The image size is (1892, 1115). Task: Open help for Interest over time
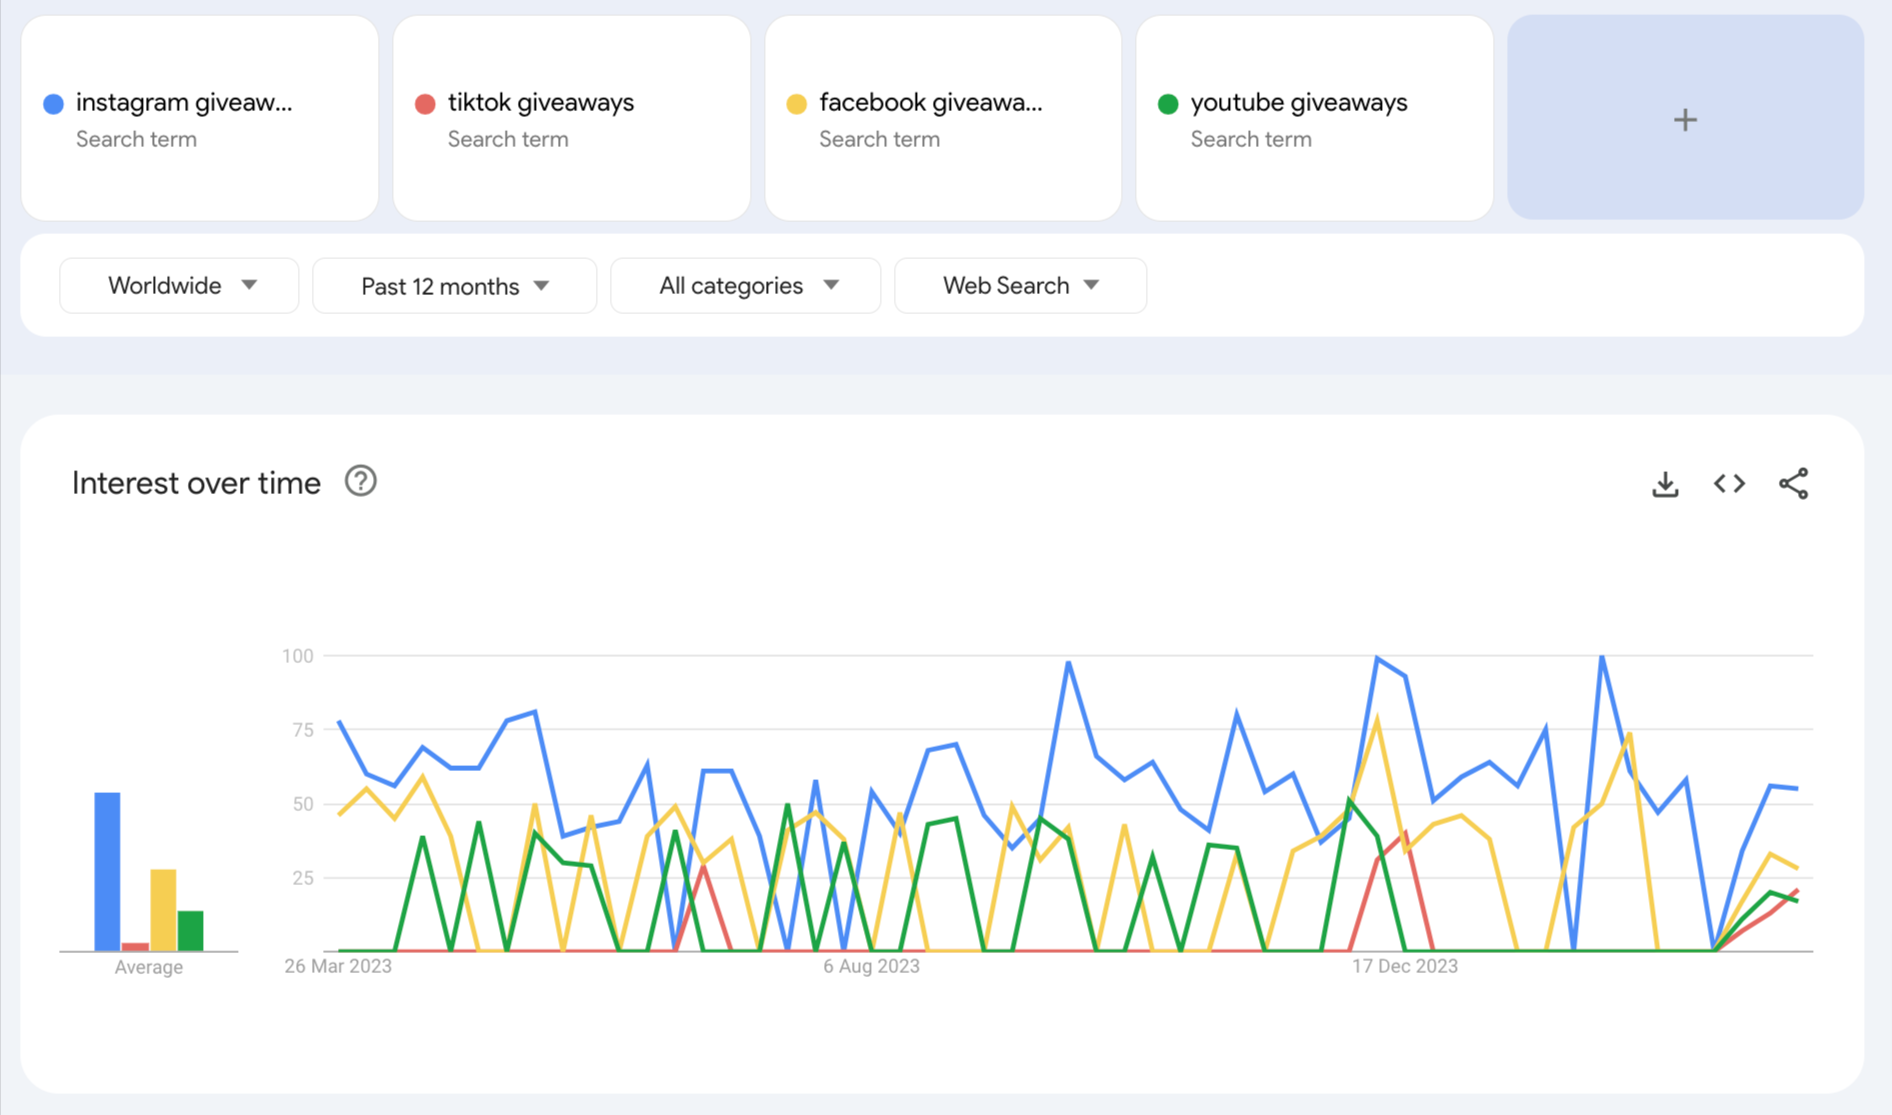[x=360, y=482]
